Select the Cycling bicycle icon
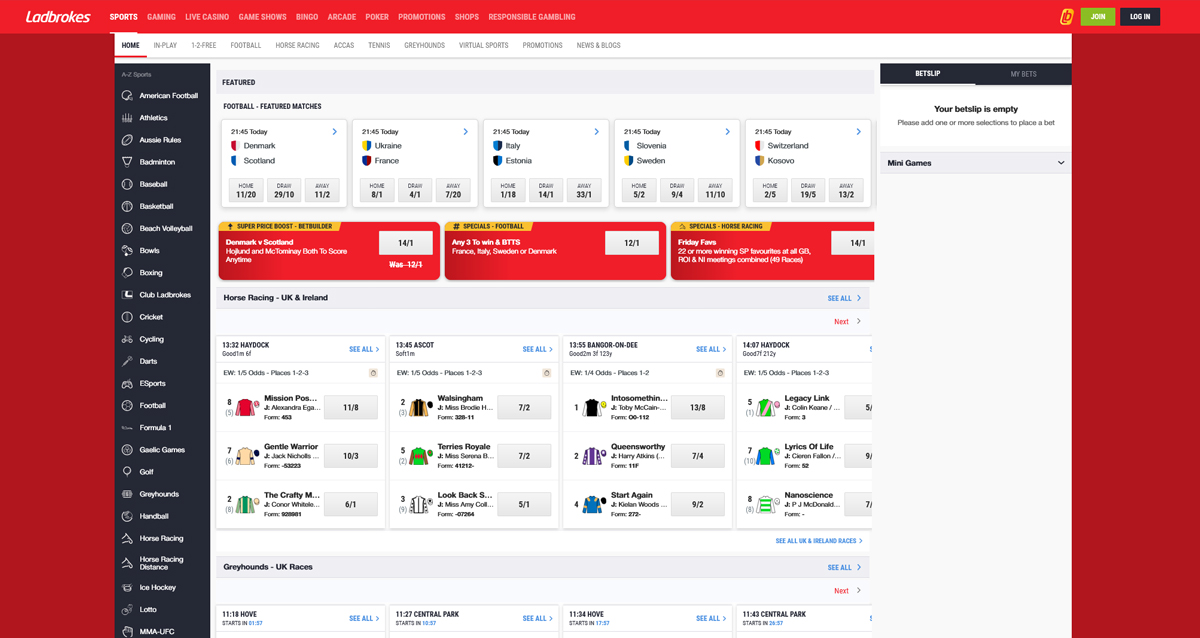This screenshot has height=638, width=1200. [x=127, y=339]
